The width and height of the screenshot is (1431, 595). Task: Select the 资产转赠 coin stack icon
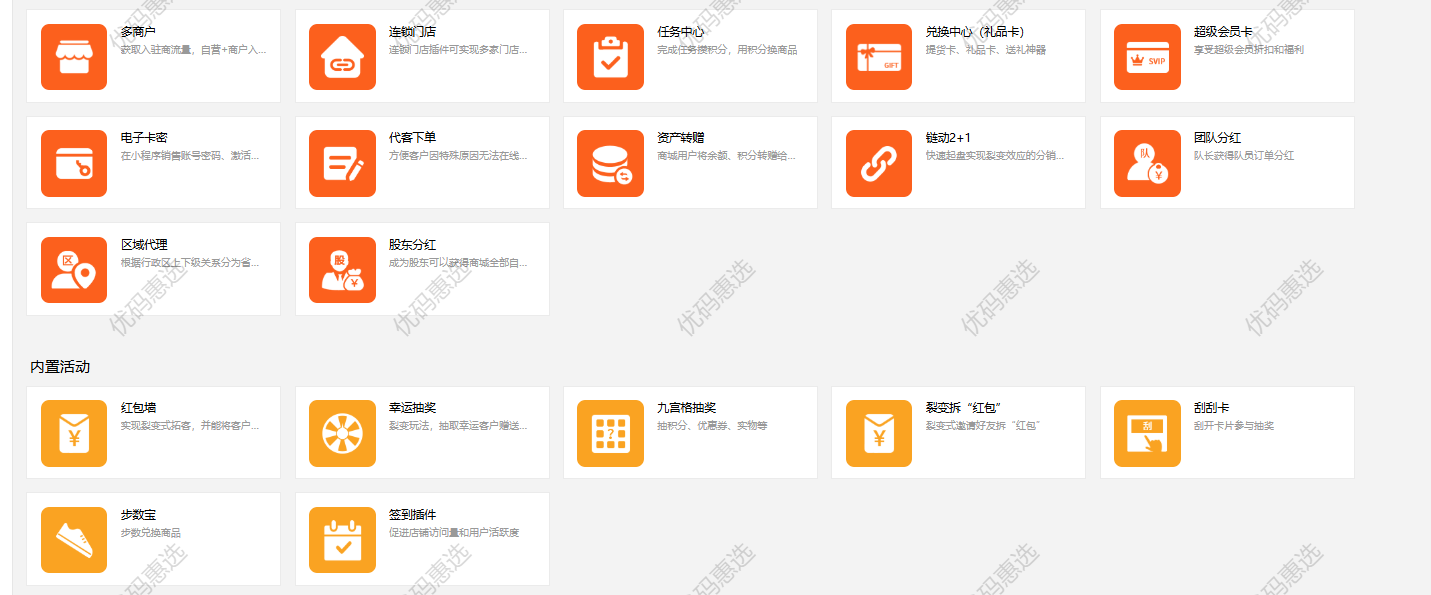coord(610,163)
